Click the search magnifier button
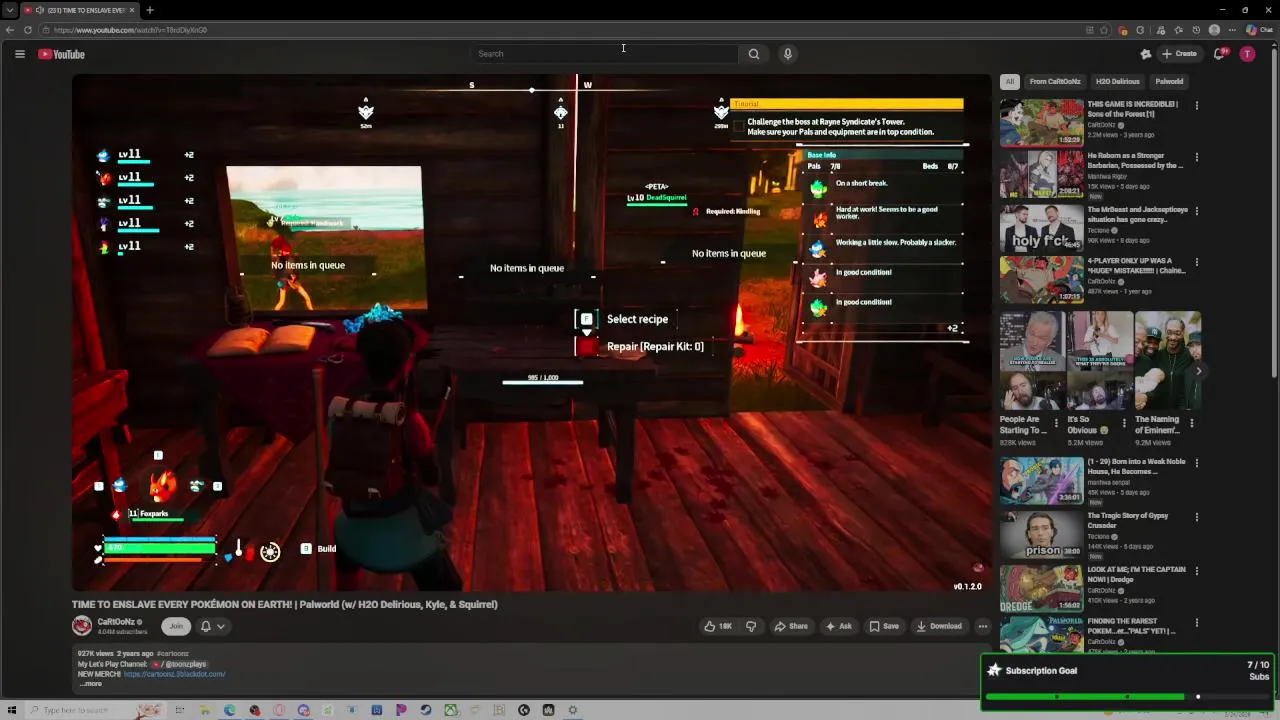This screenshot has width=1280, height=720. click(x=754, y=54)
